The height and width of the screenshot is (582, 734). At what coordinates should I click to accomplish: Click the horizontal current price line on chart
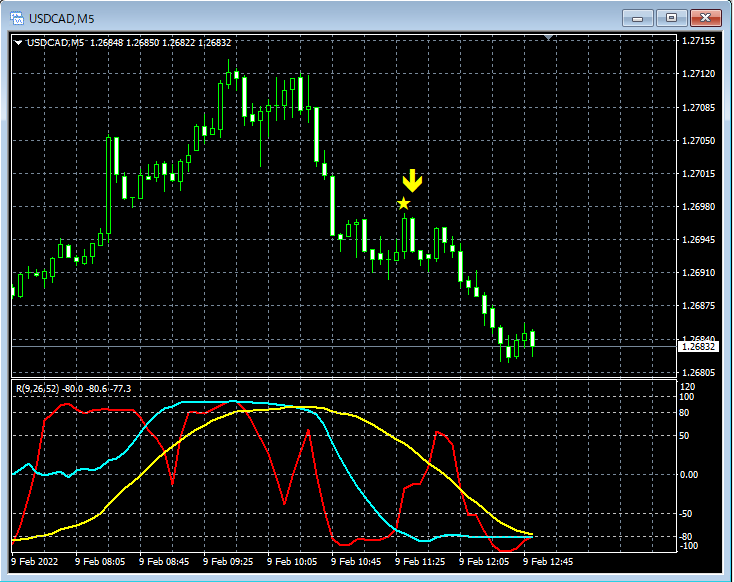(x=344, y=347)
